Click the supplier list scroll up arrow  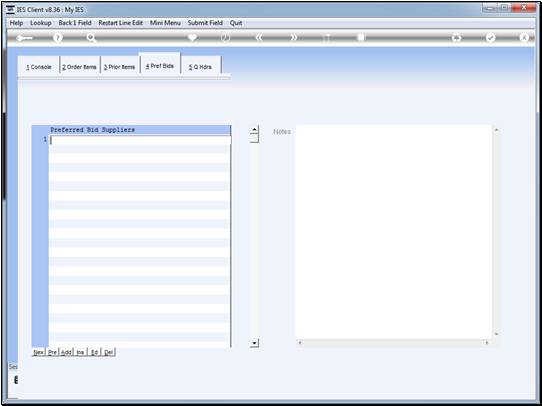pos(254,130)
